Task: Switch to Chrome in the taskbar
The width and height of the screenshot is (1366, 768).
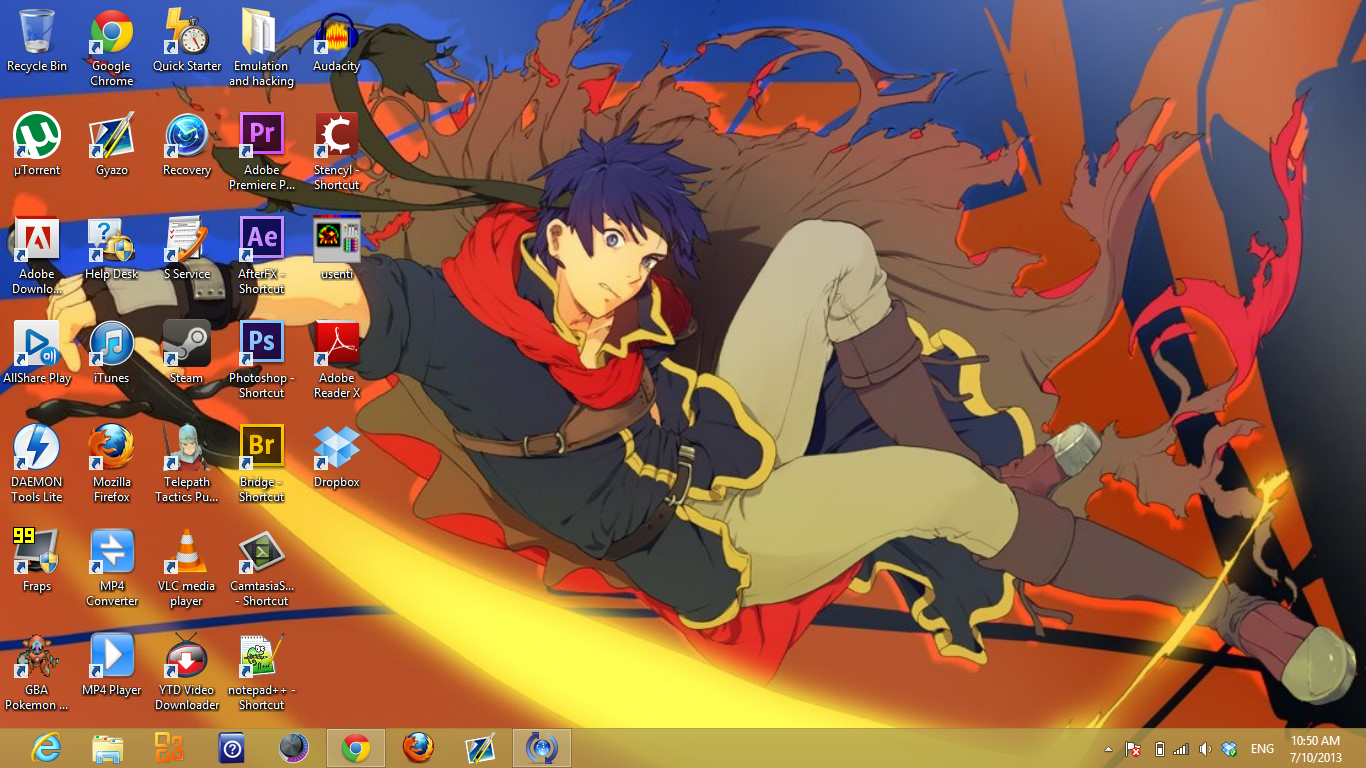Action: coord(356,748)
